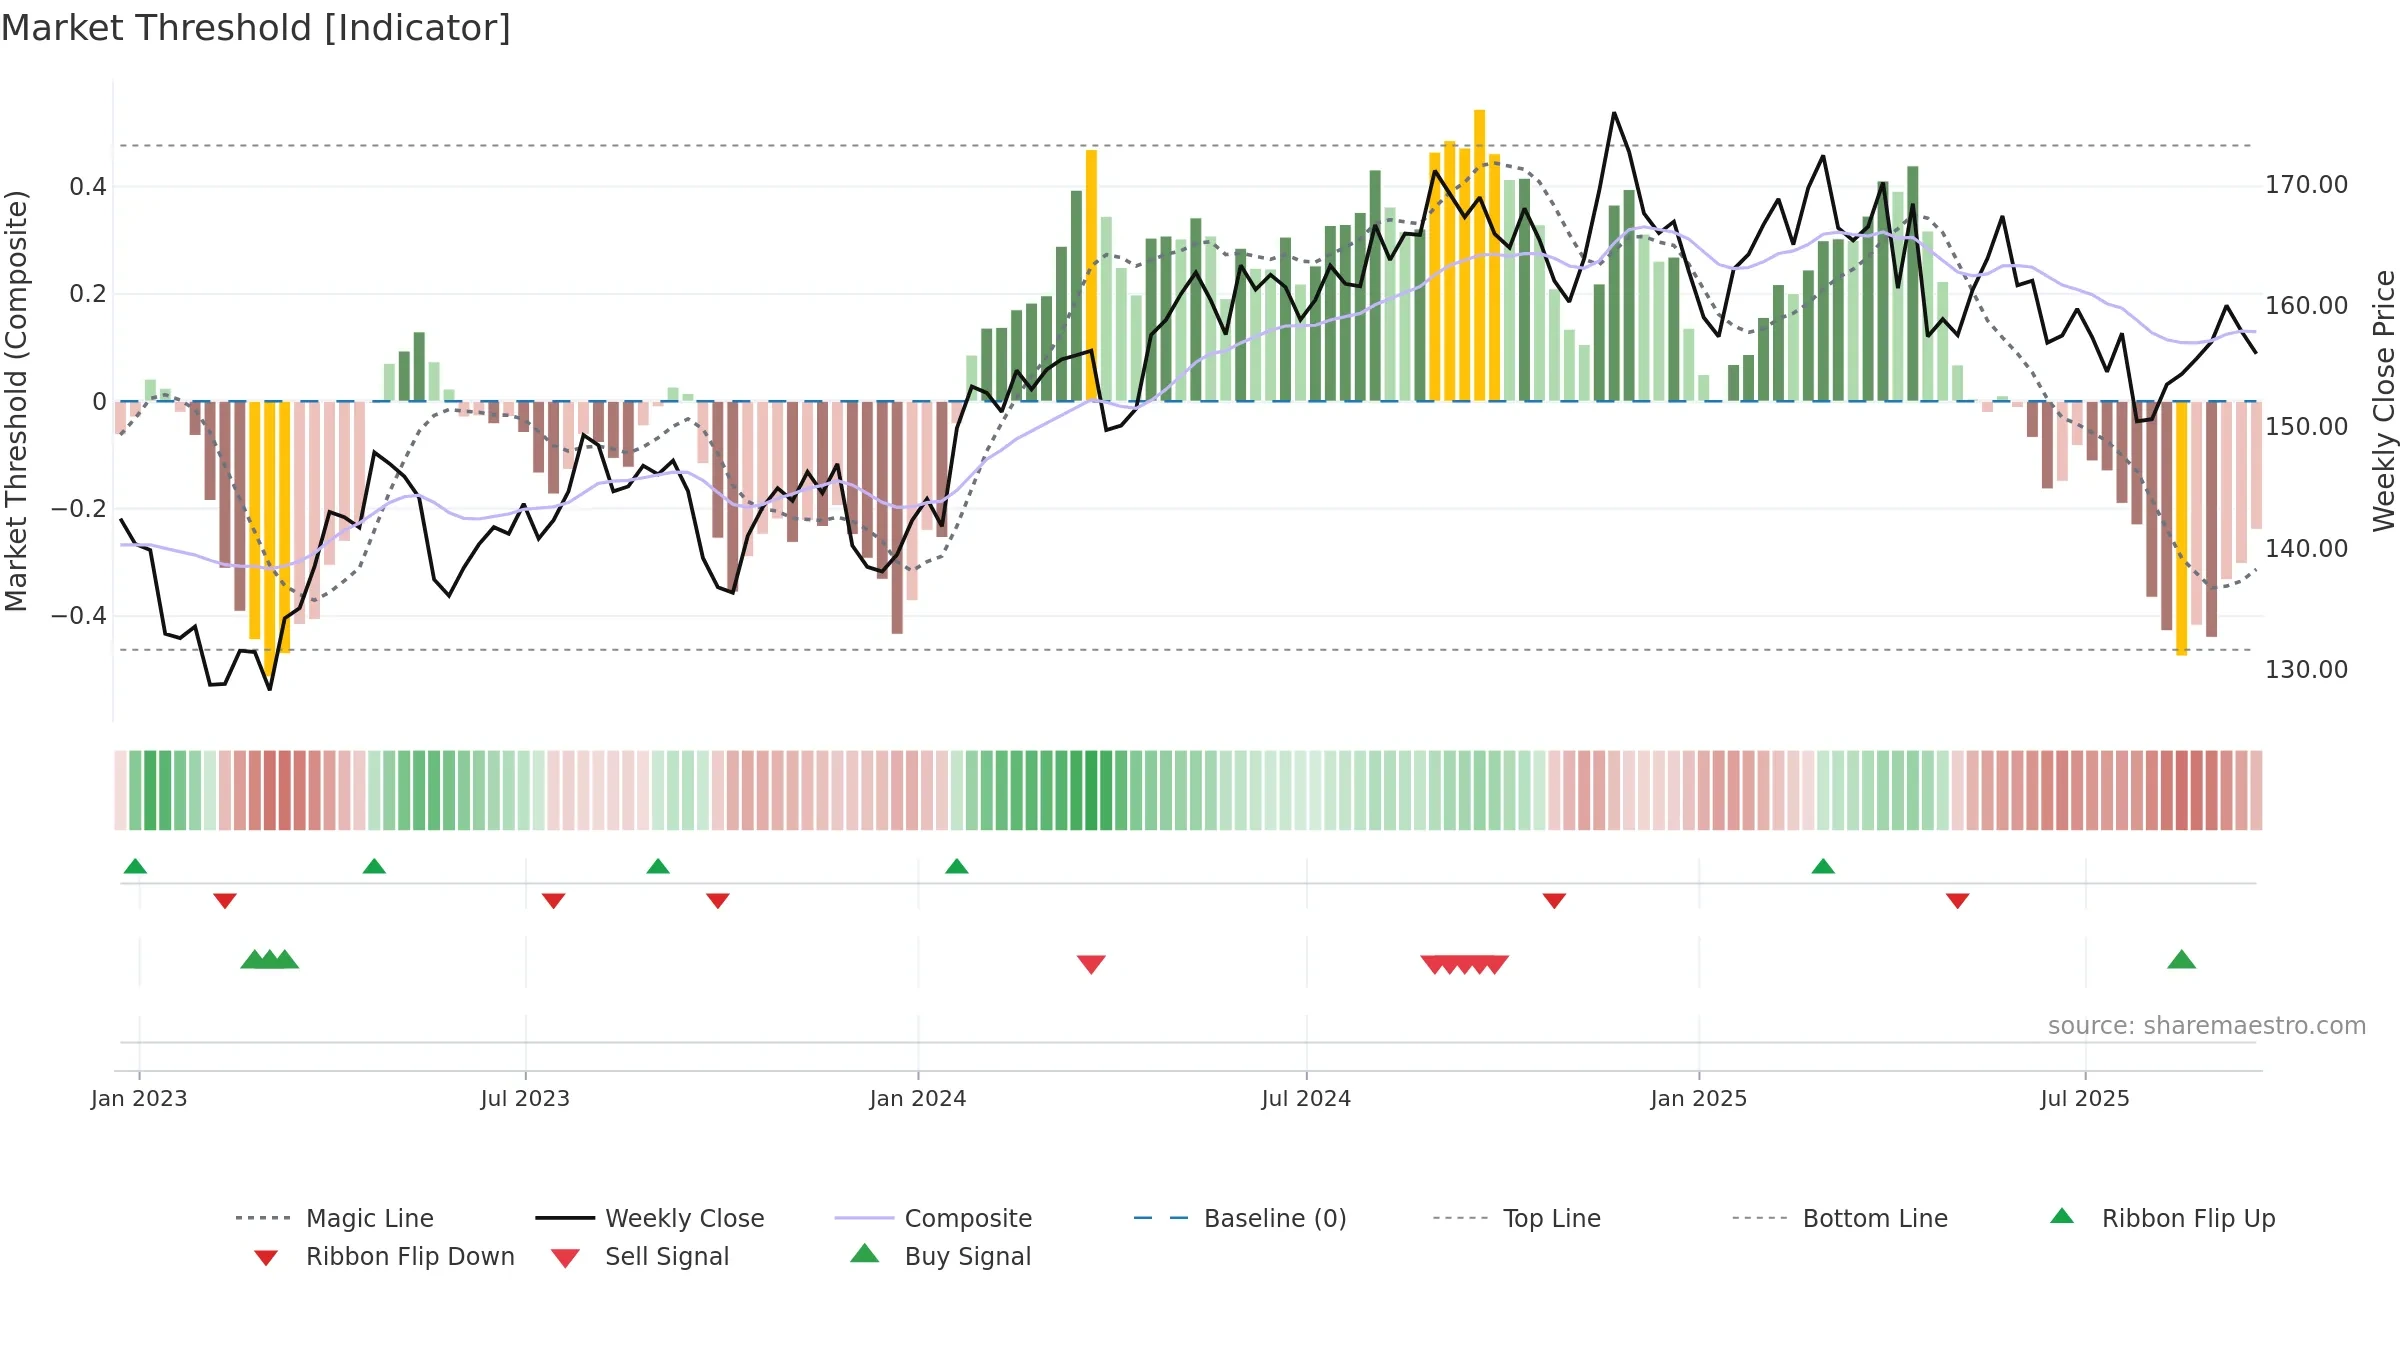
Task: Toggle the Buy Signal legend entry
Action: 940,1256
